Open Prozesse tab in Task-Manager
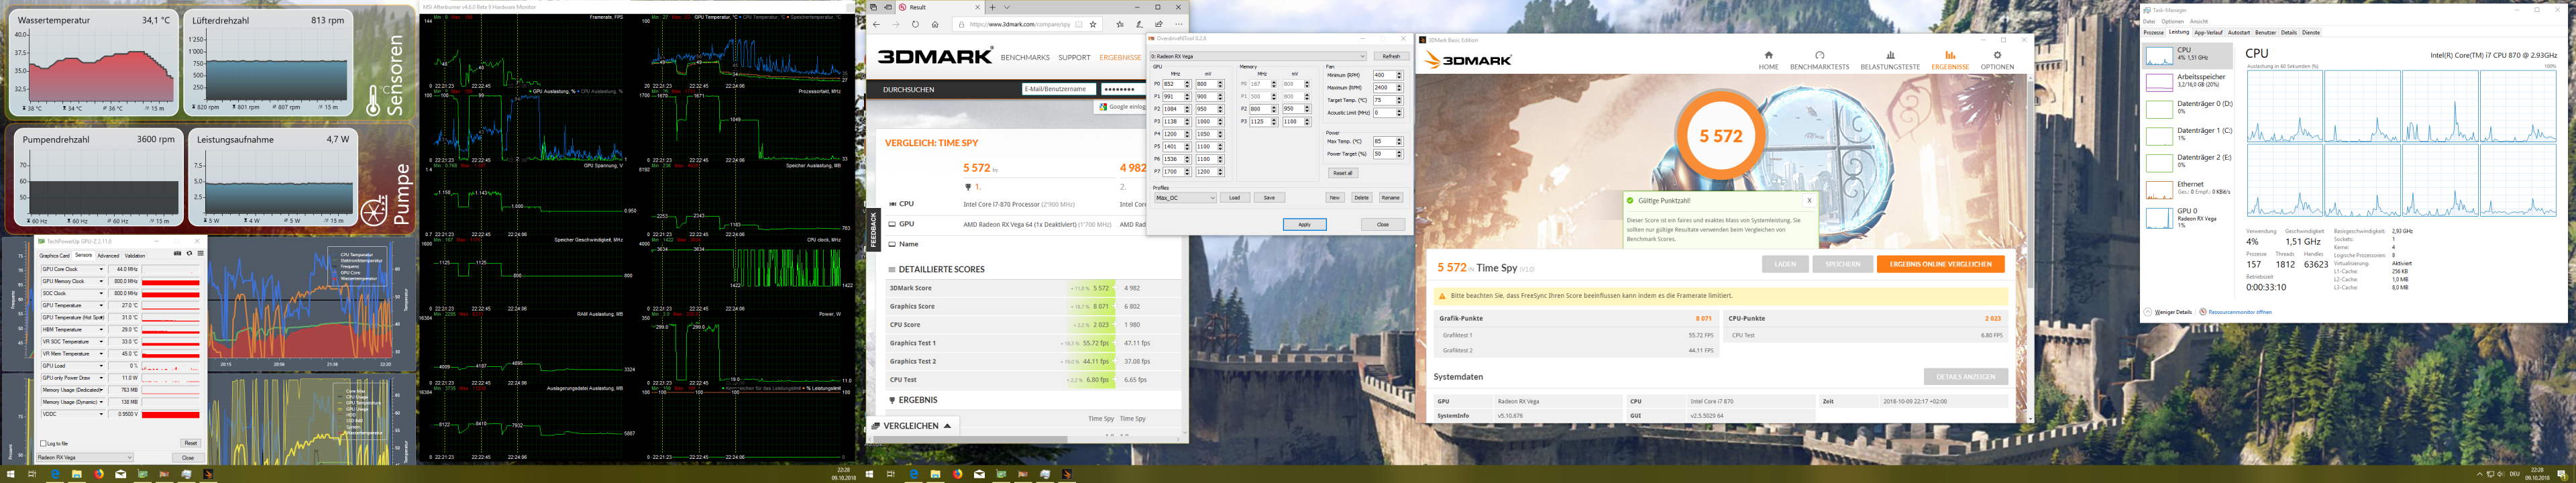Image resolution: width=2576 pixels, height=483 pixels. [x=2154, y=32]
